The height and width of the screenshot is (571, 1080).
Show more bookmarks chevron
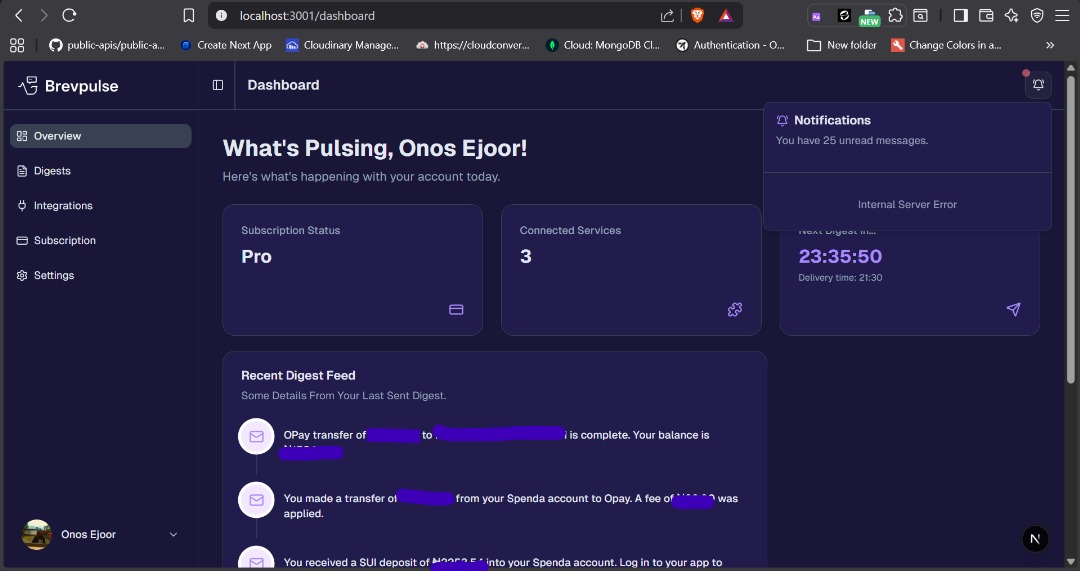pos(1050,45)
